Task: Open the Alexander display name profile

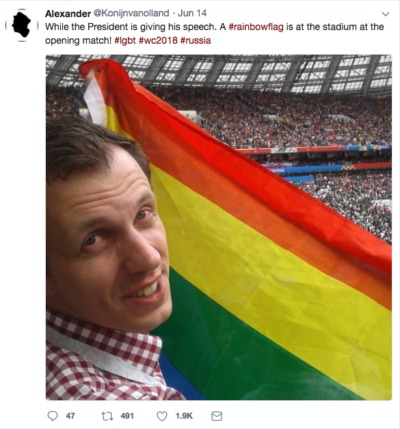Action: pos(68,13)
